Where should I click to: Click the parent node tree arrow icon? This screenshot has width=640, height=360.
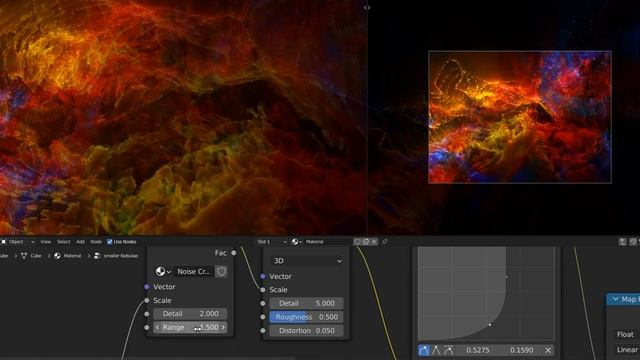[x=622, y=242]
